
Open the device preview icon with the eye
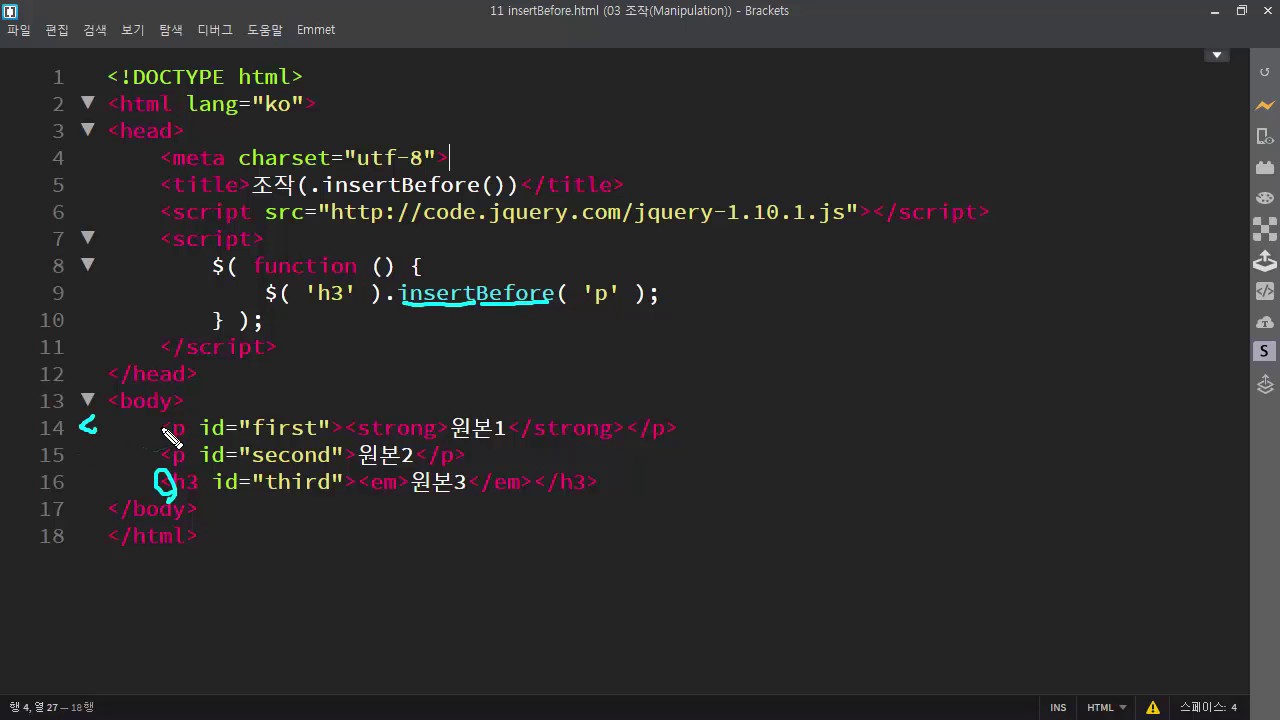pyautogui.click(x=1265, y=136)
